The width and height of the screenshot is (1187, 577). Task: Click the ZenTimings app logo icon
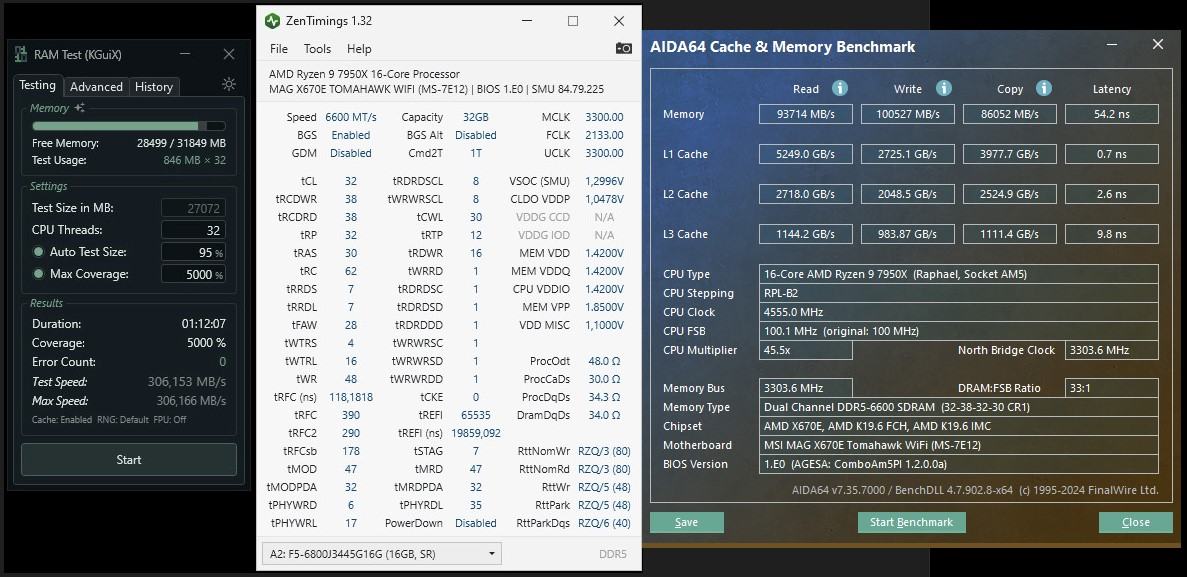pyautogui.click(x=273, y=20)
